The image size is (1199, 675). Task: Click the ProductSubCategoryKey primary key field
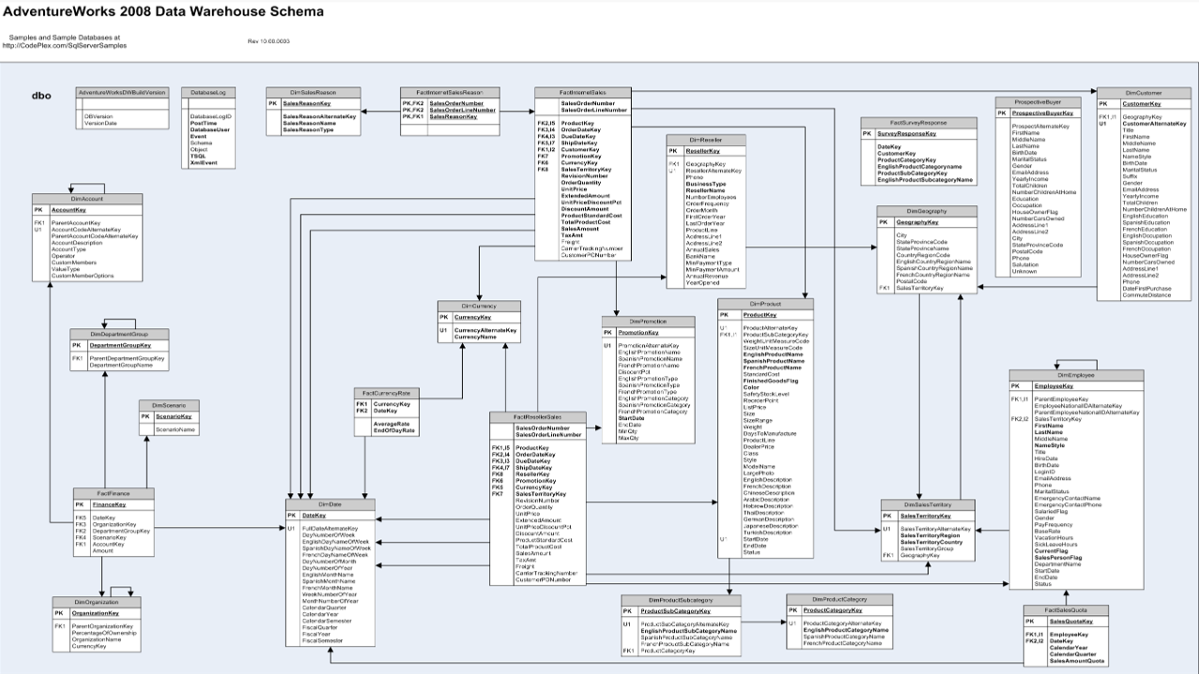675,612
